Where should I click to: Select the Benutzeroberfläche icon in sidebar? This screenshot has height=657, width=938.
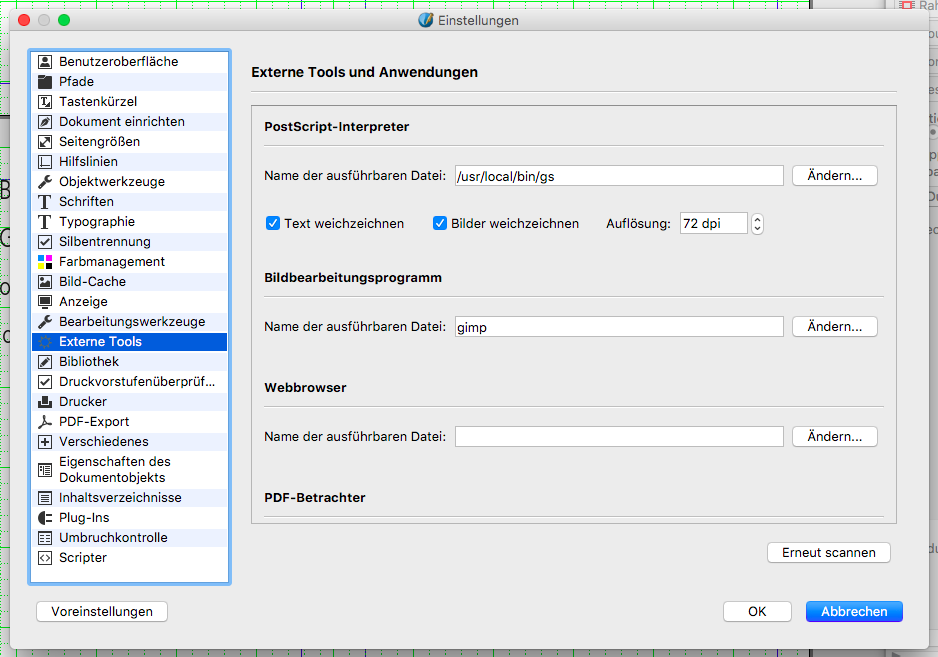44,62
